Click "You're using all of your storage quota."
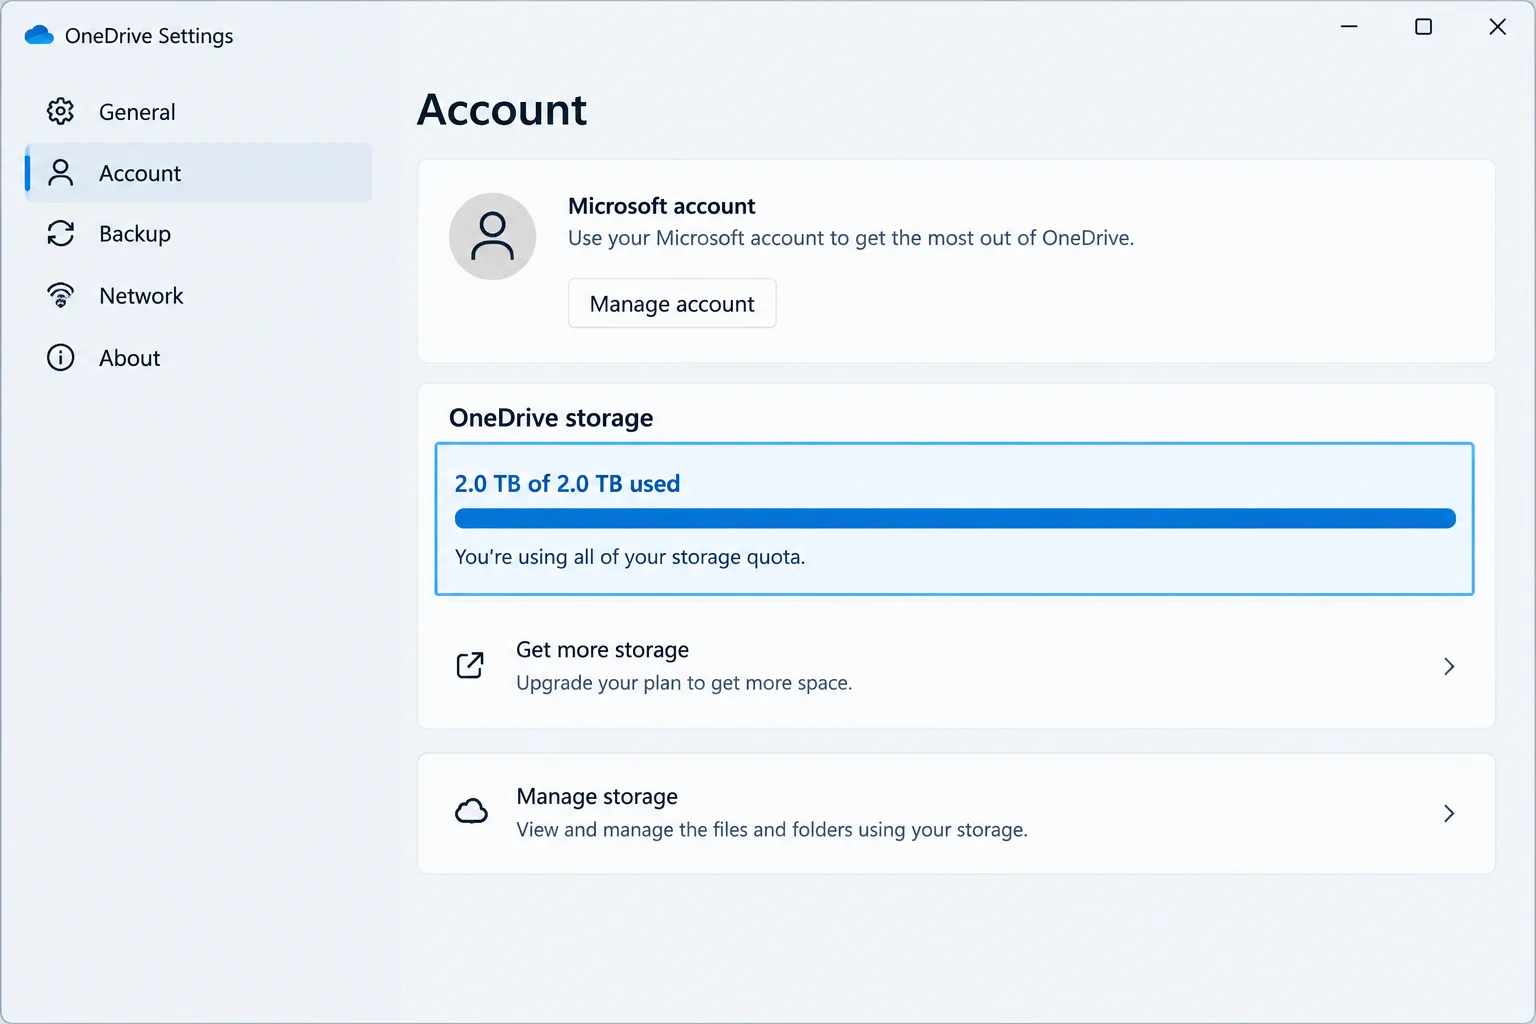1536x1024 pixels. pyautogui.click(x=630, y=557)
